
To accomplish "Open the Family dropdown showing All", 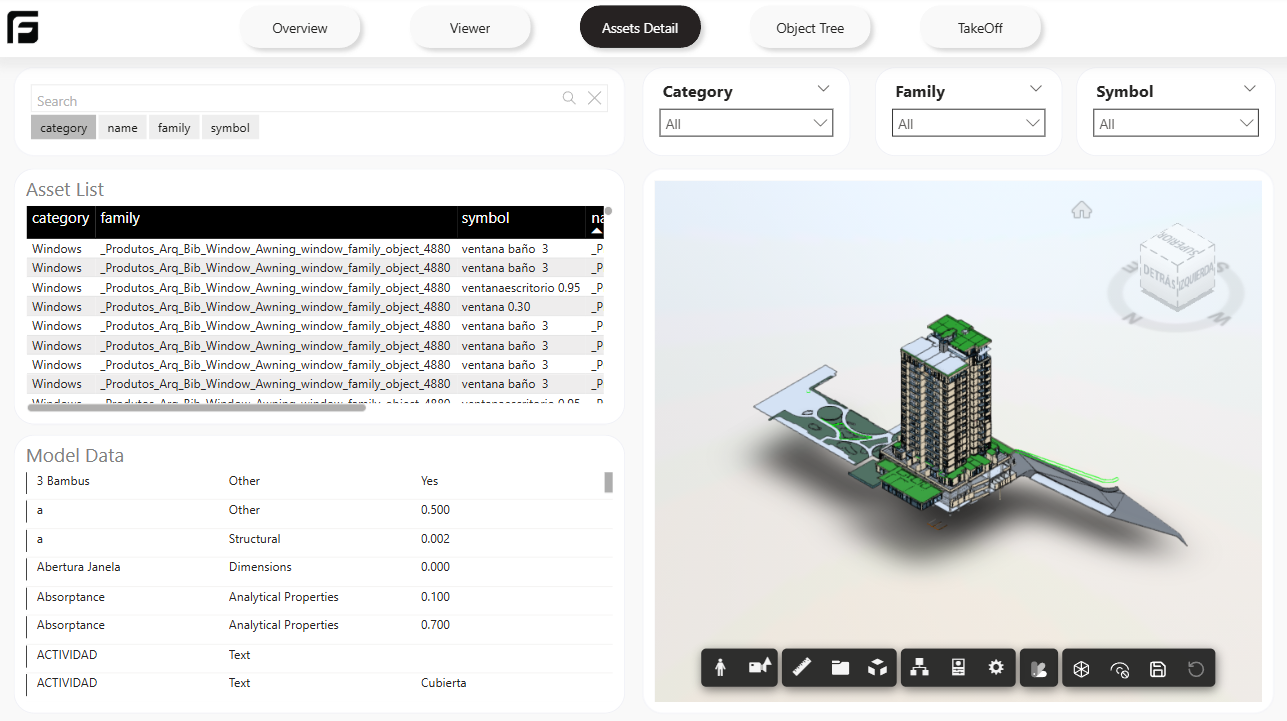I will click(x=968, y=124).
